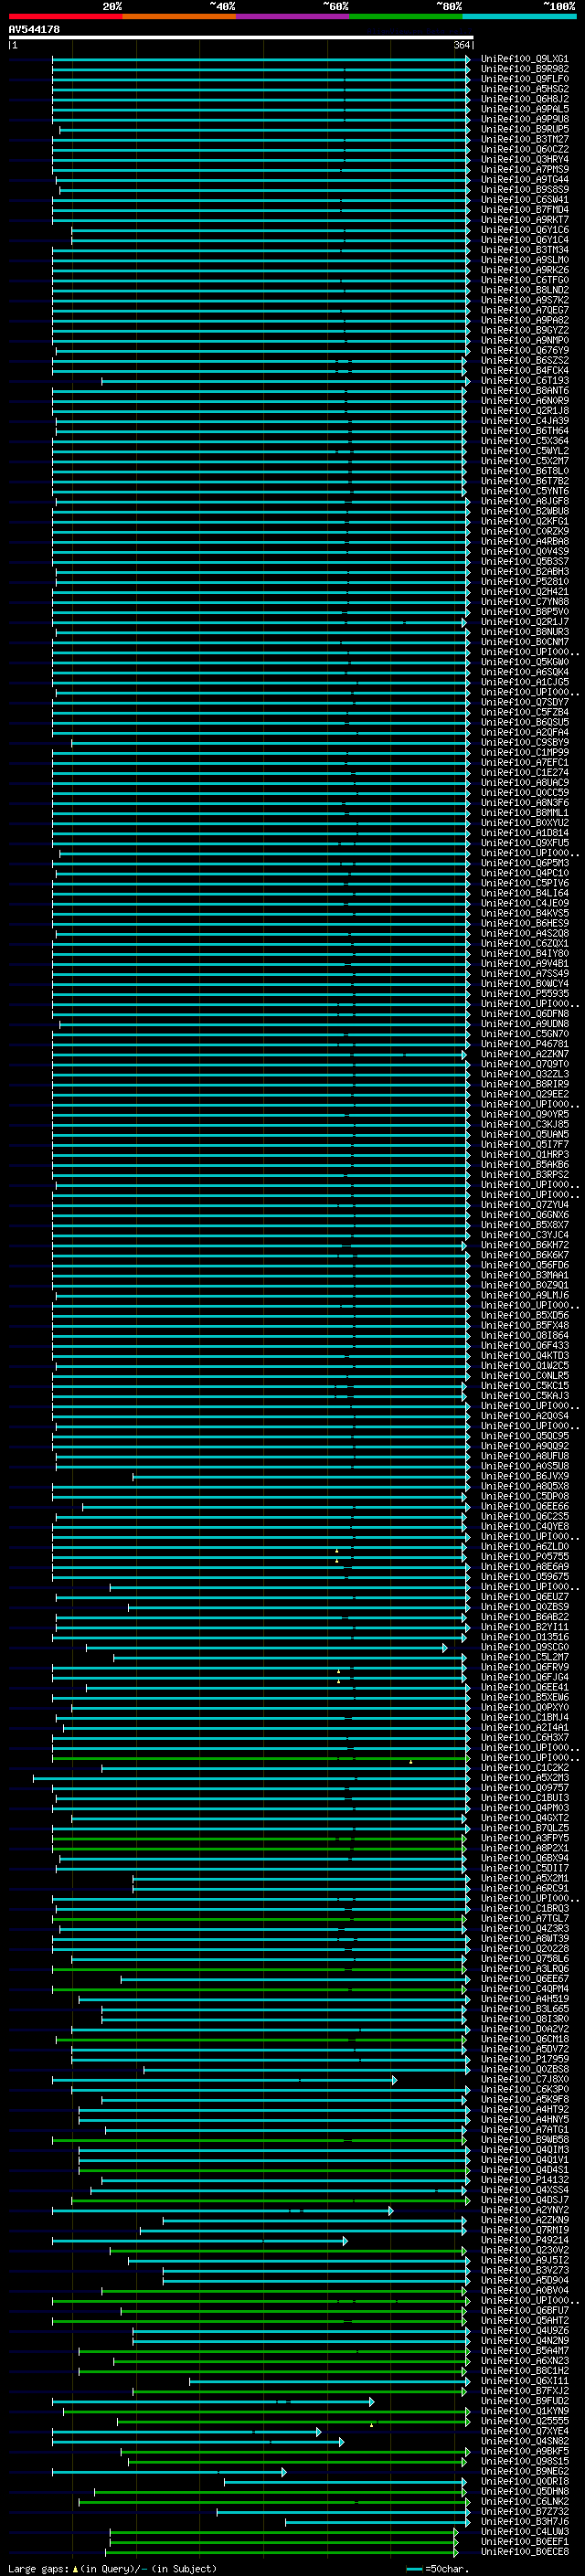Select the UniRef100_B0ECE8 label
This screenshot has width=585, height=2576.
click(524, 2551)
